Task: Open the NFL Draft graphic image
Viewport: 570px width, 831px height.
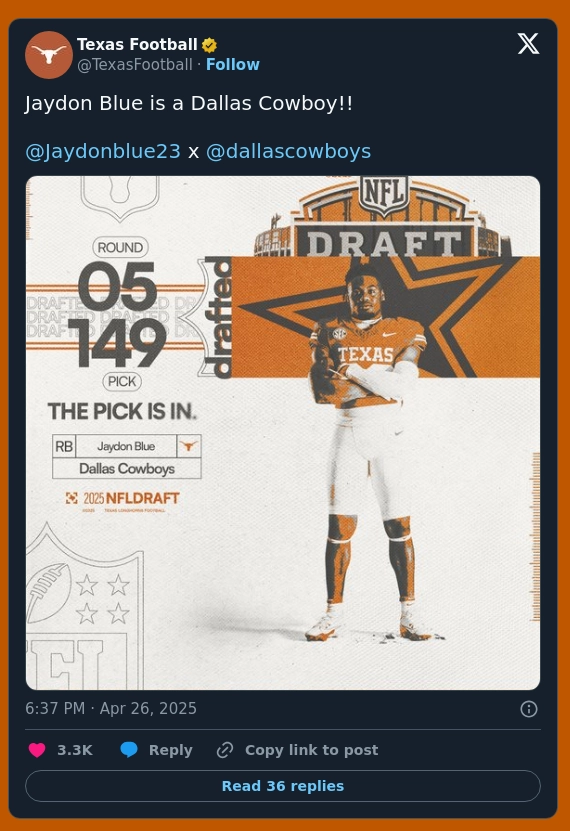Action: pyautogui.click(x=283, y=432)
